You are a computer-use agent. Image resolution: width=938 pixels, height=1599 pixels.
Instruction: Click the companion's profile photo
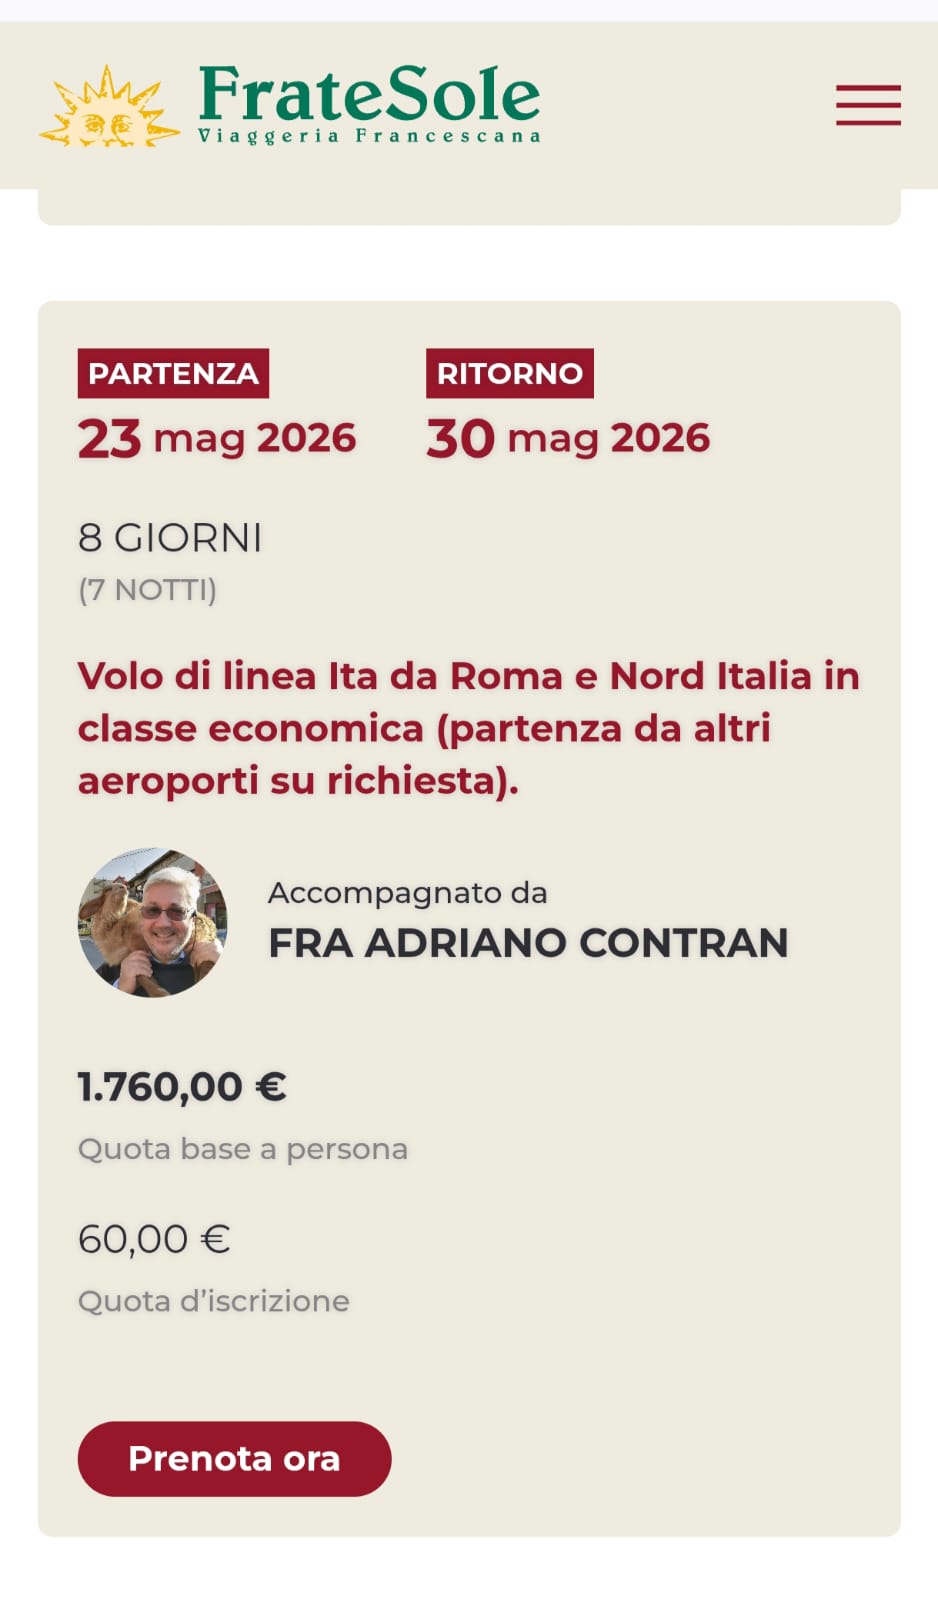click(153, 922)
